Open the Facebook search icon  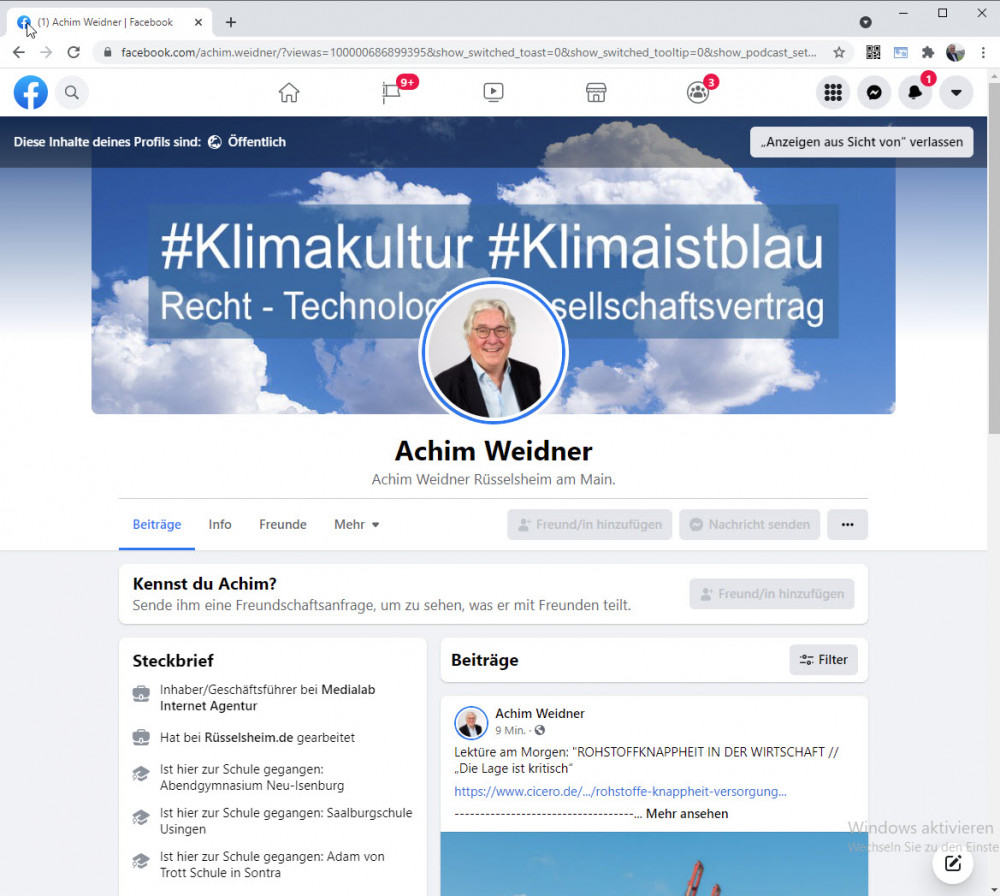(x=72, y=93)
